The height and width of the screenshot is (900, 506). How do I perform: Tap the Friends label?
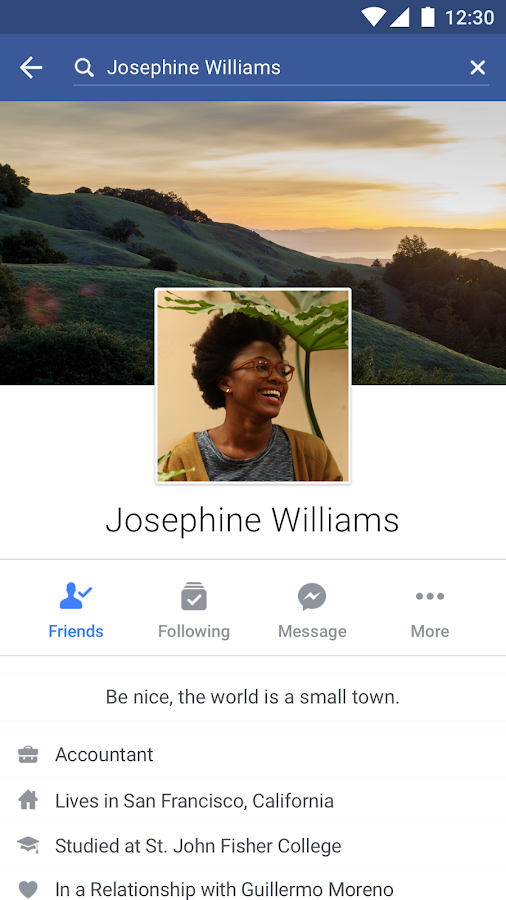76,631
